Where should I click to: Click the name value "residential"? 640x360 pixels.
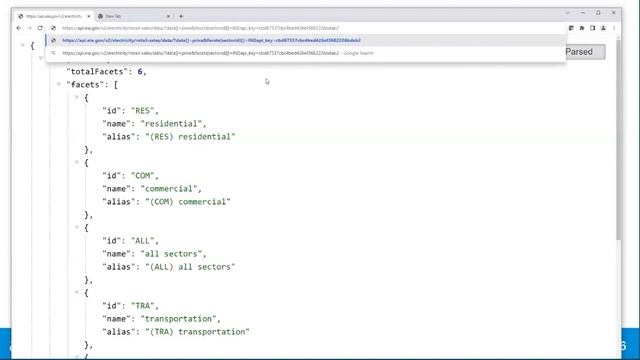pos(171,124)
